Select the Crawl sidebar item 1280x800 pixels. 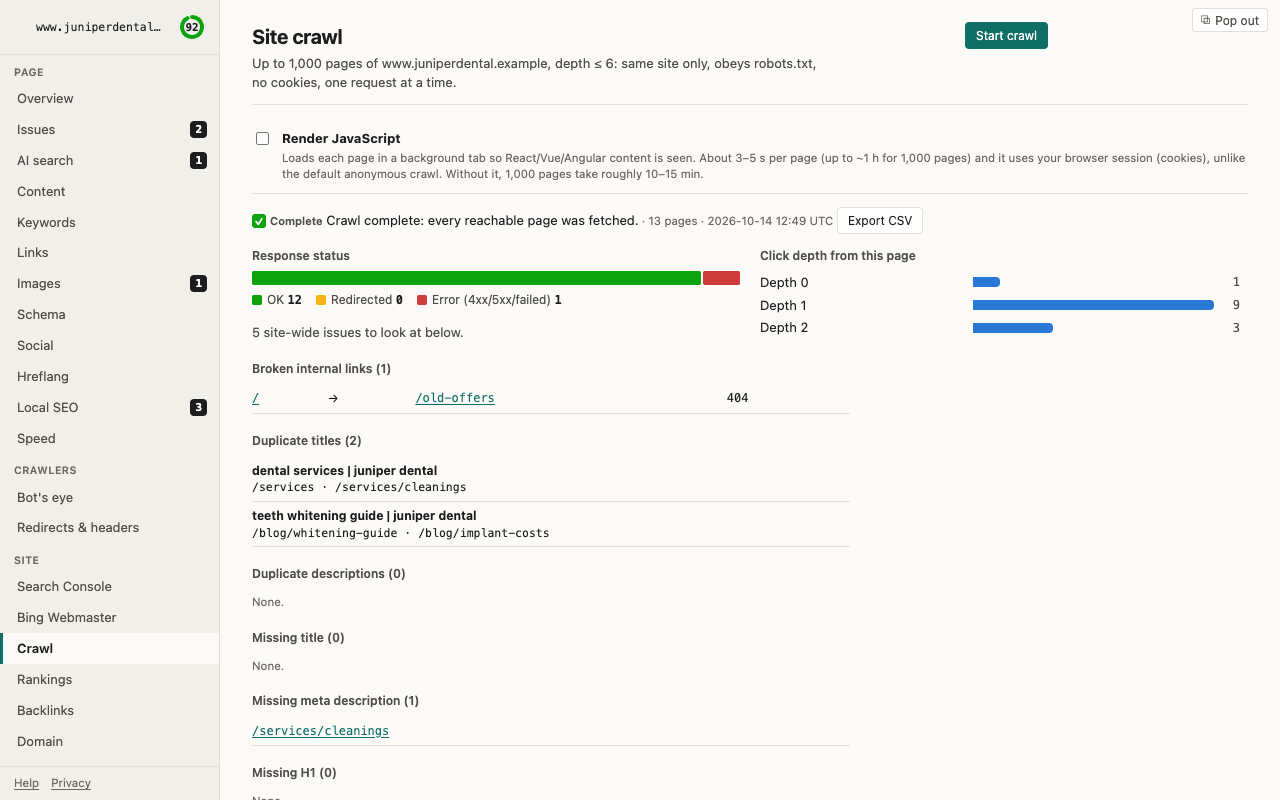(x=110, y=648)
